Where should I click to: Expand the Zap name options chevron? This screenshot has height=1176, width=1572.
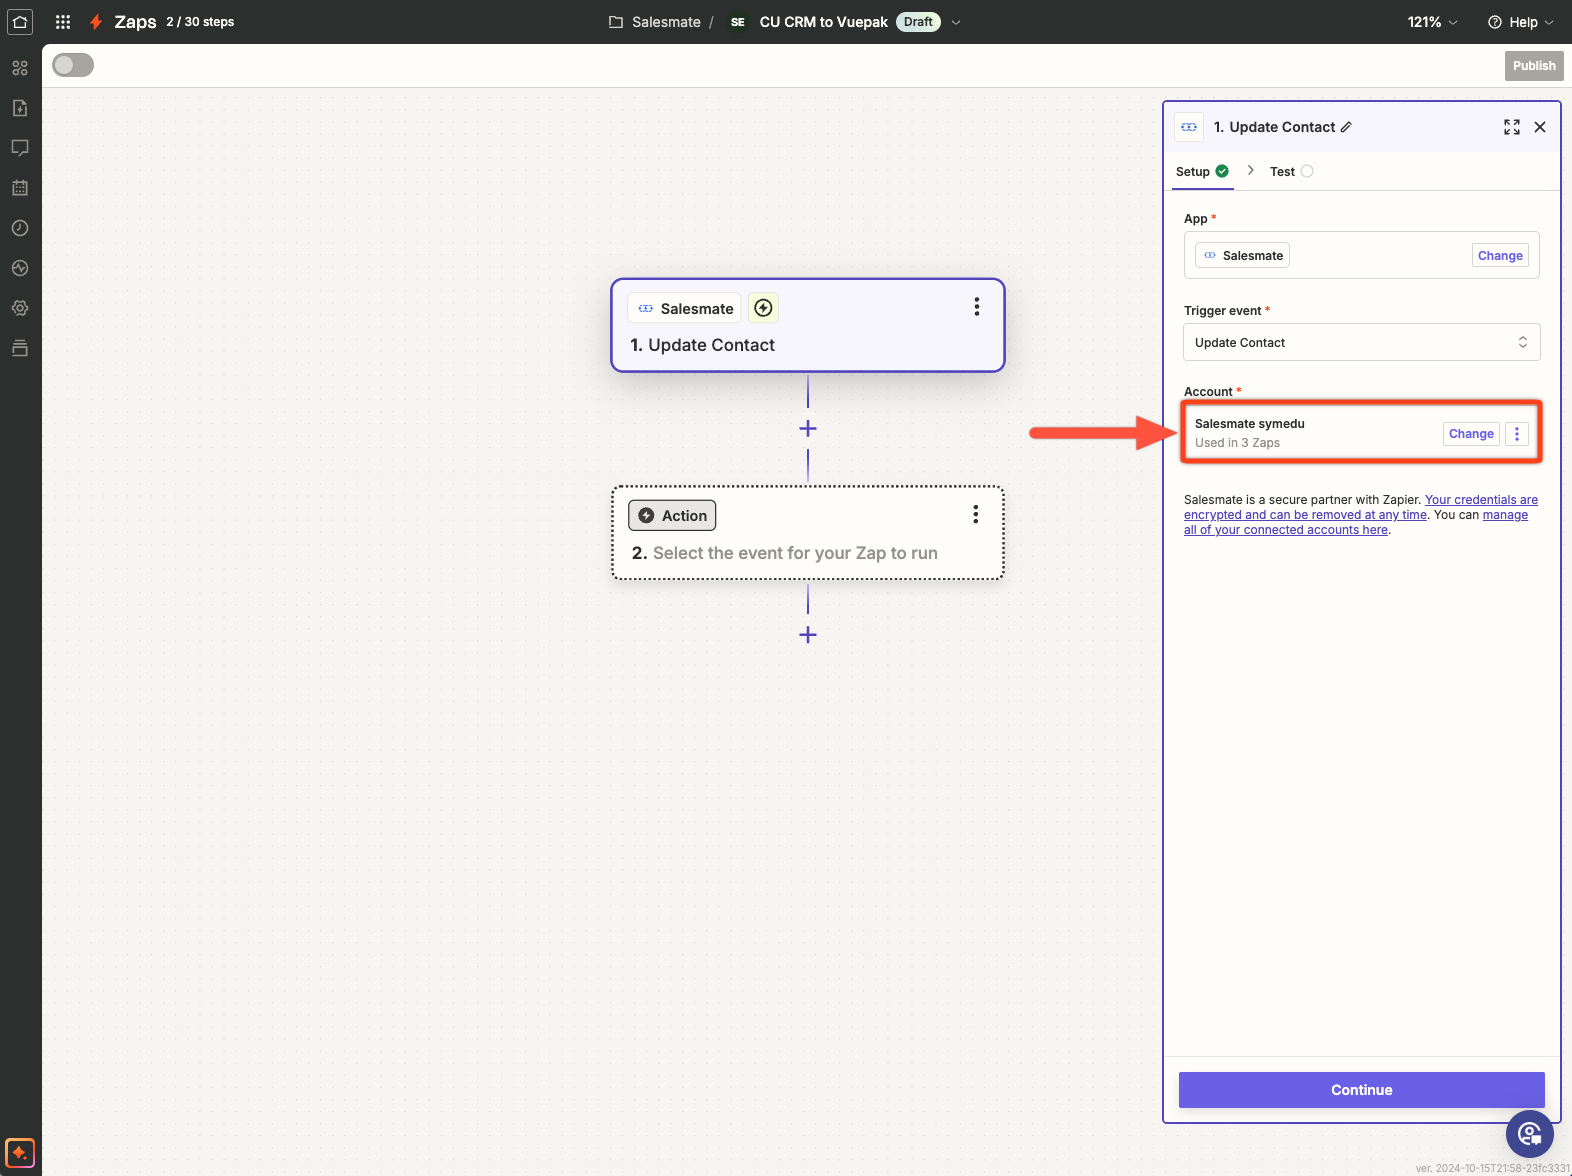[956, 22]
